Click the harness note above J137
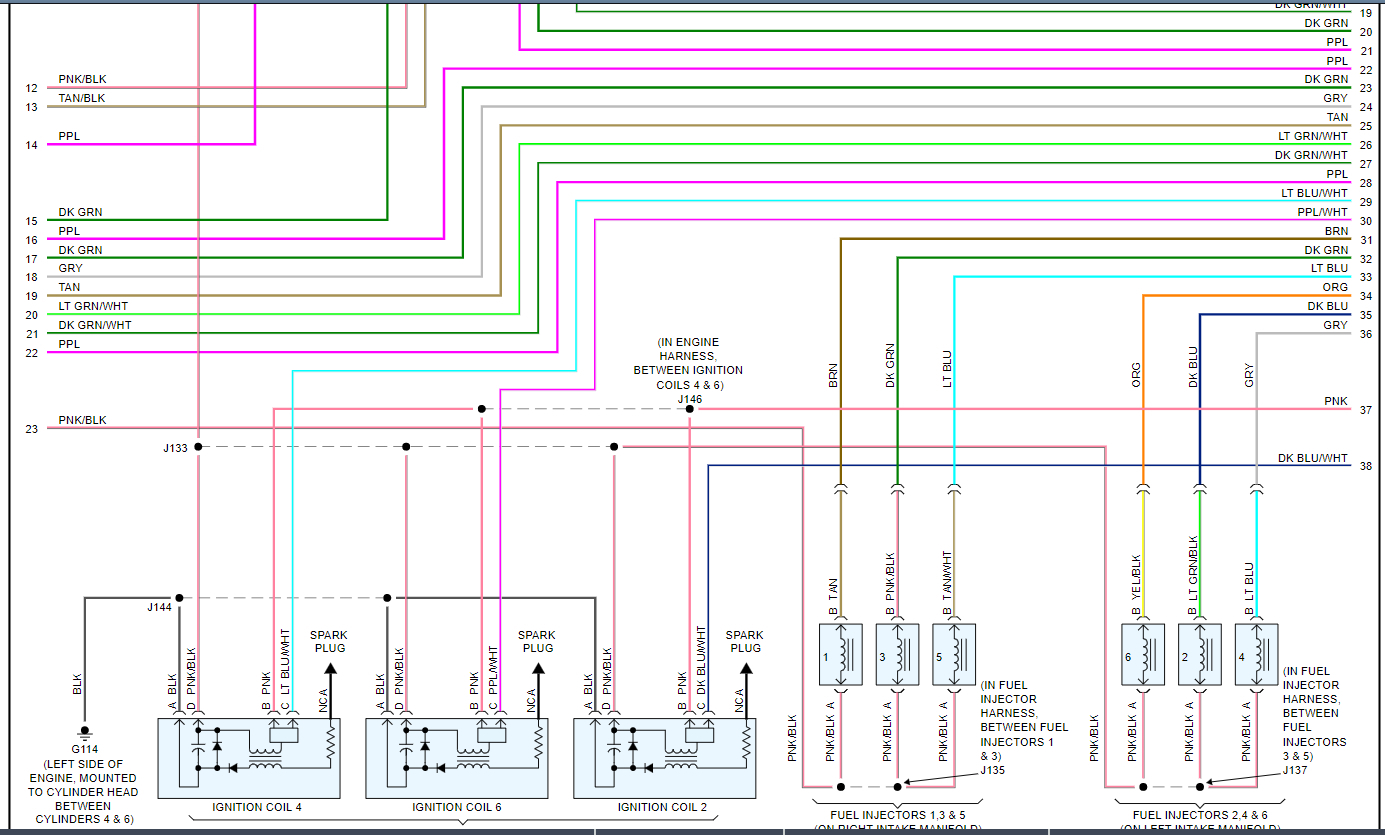Screen dimensions: 1385x835 point(1314,713)
